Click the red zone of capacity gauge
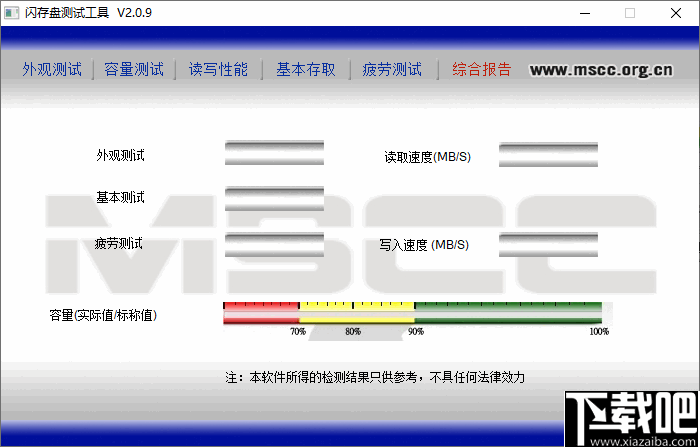The image size is (700, 447). pos(261,313)
